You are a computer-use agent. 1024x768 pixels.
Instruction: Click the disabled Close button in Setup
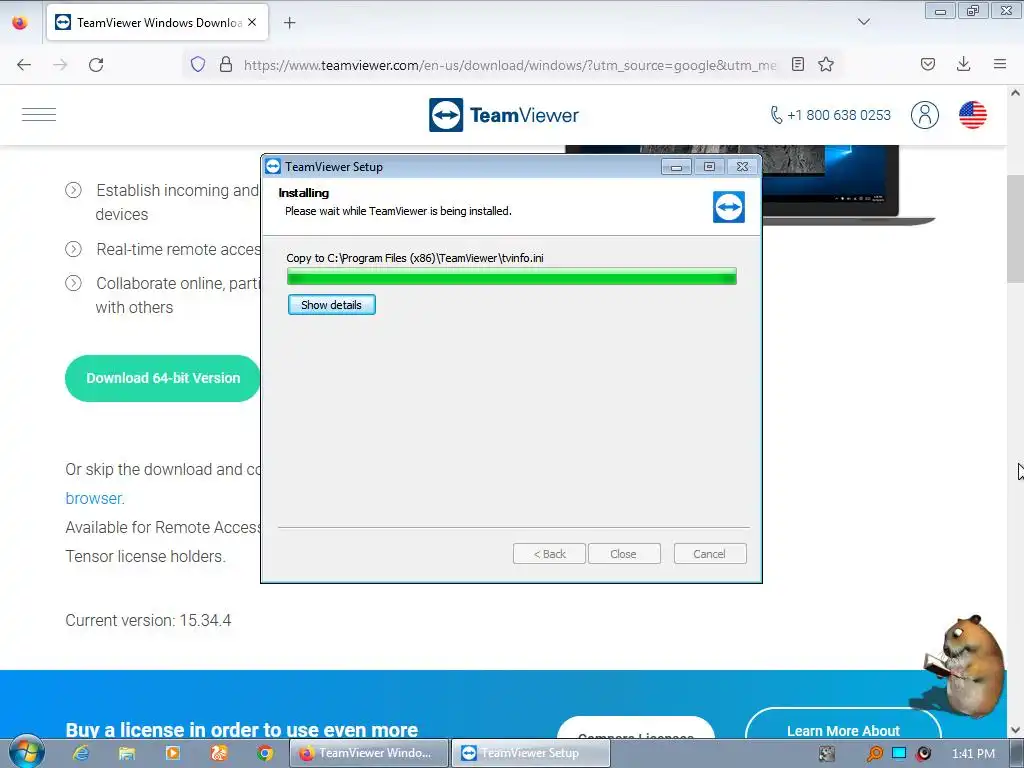pos(624,554)
